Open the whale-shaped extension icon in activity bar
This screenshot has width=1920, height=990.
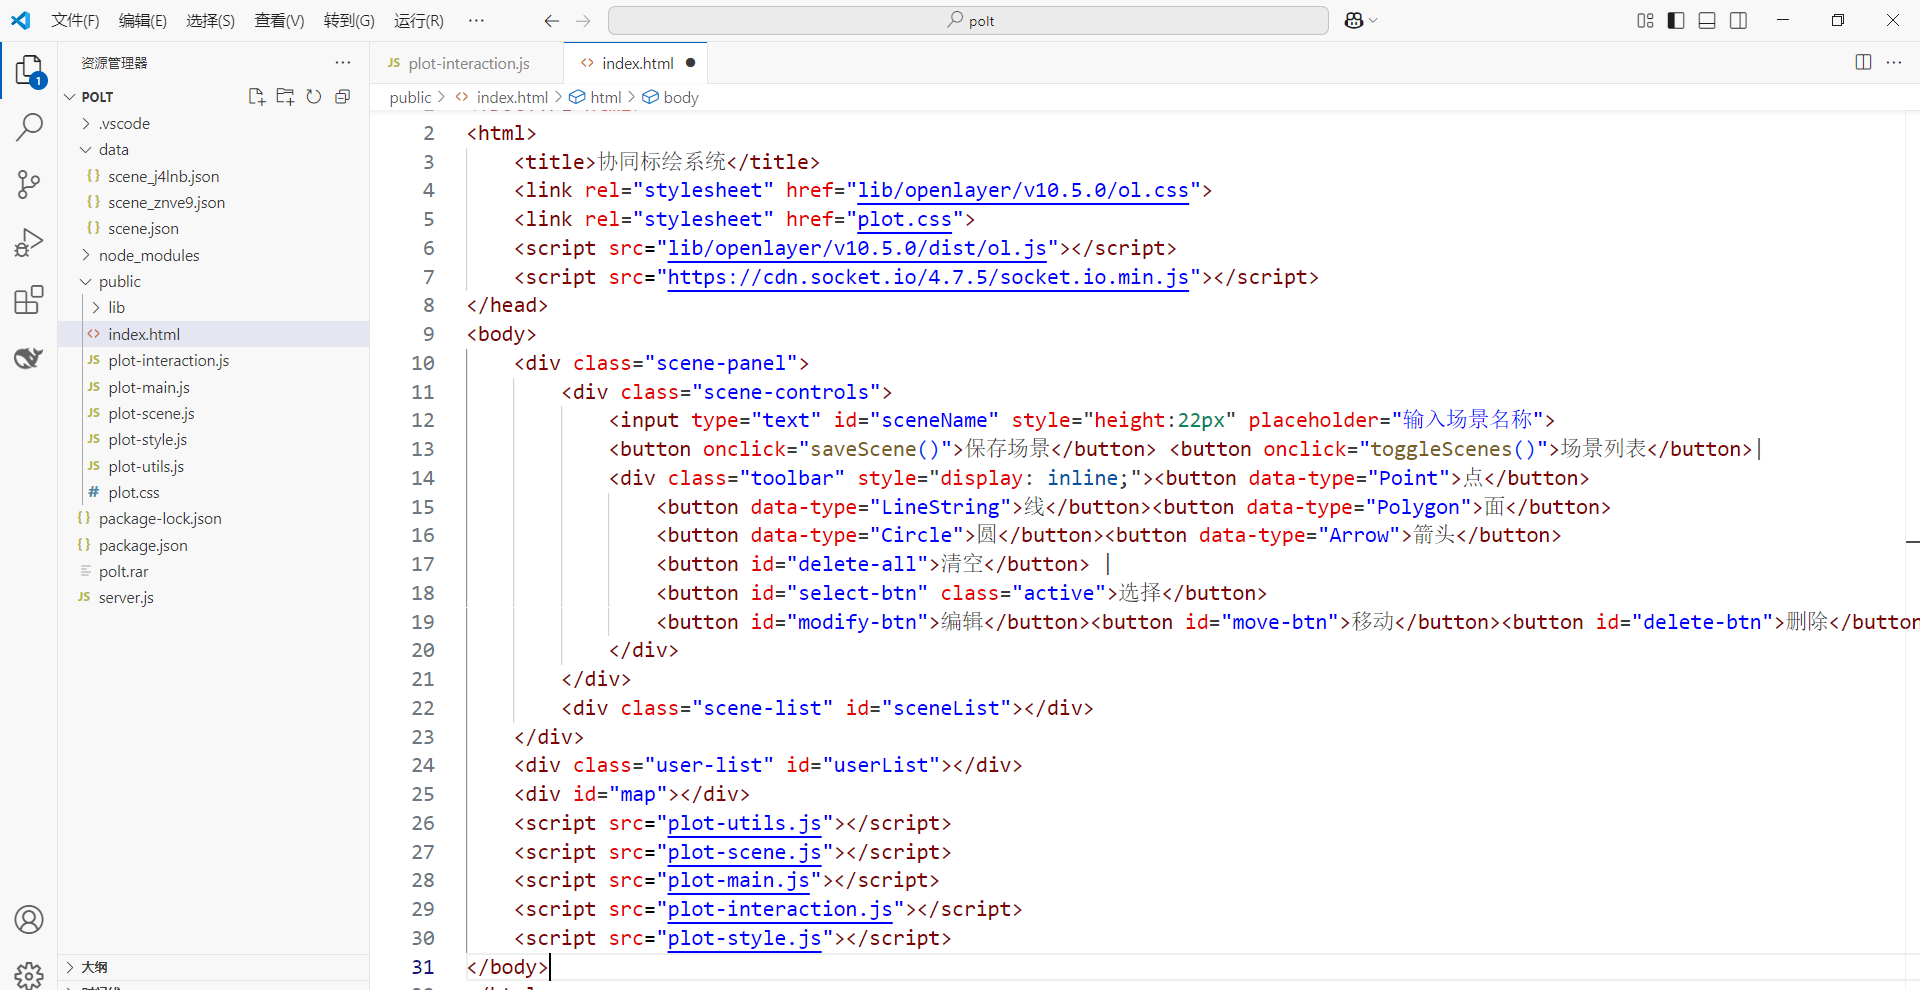pos(29,357)
